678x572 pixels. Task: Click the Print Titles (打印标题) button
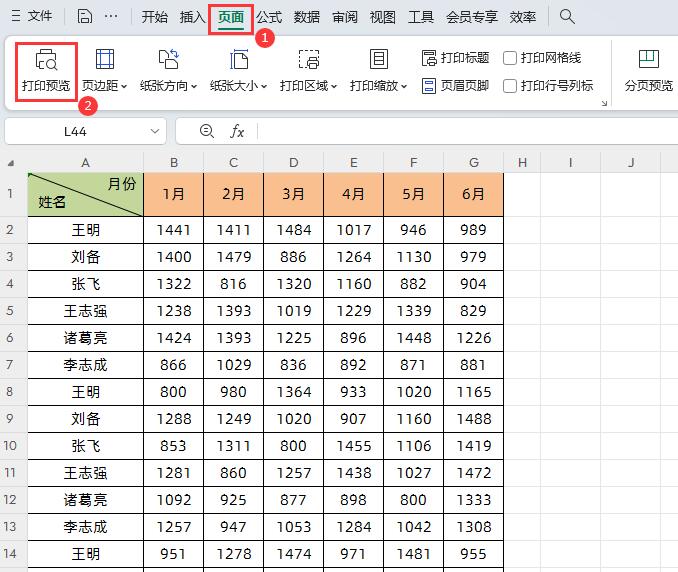455,59
